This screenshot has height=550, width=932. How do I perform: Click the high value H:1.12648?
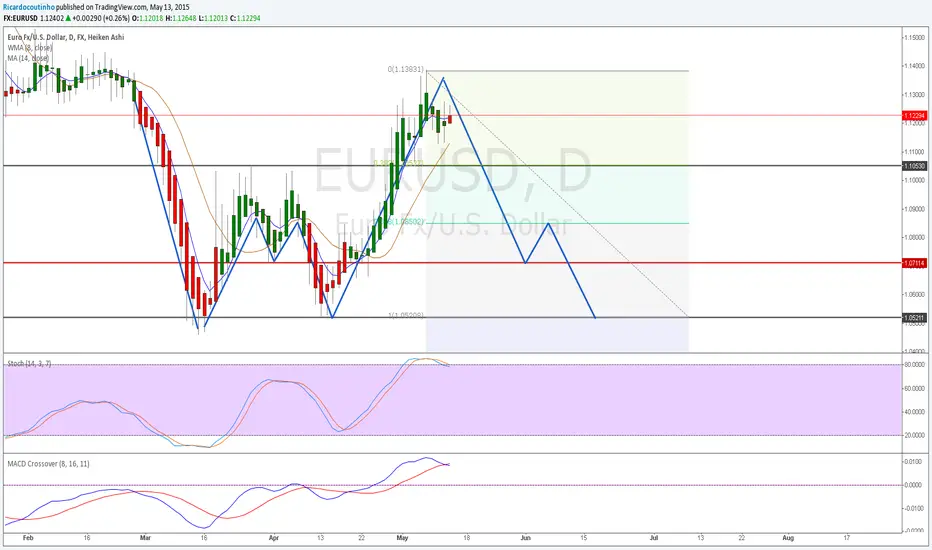pyautogui.click(x=181, y=18)
